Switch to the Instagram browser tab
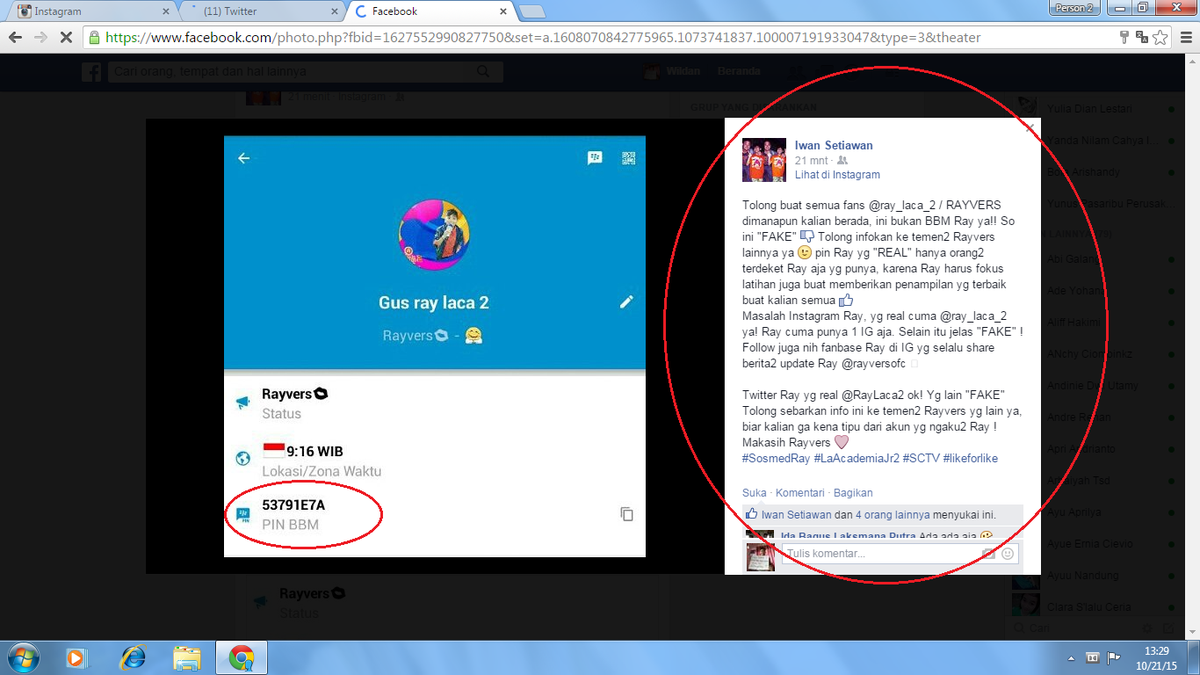 [x=90, y=11]
